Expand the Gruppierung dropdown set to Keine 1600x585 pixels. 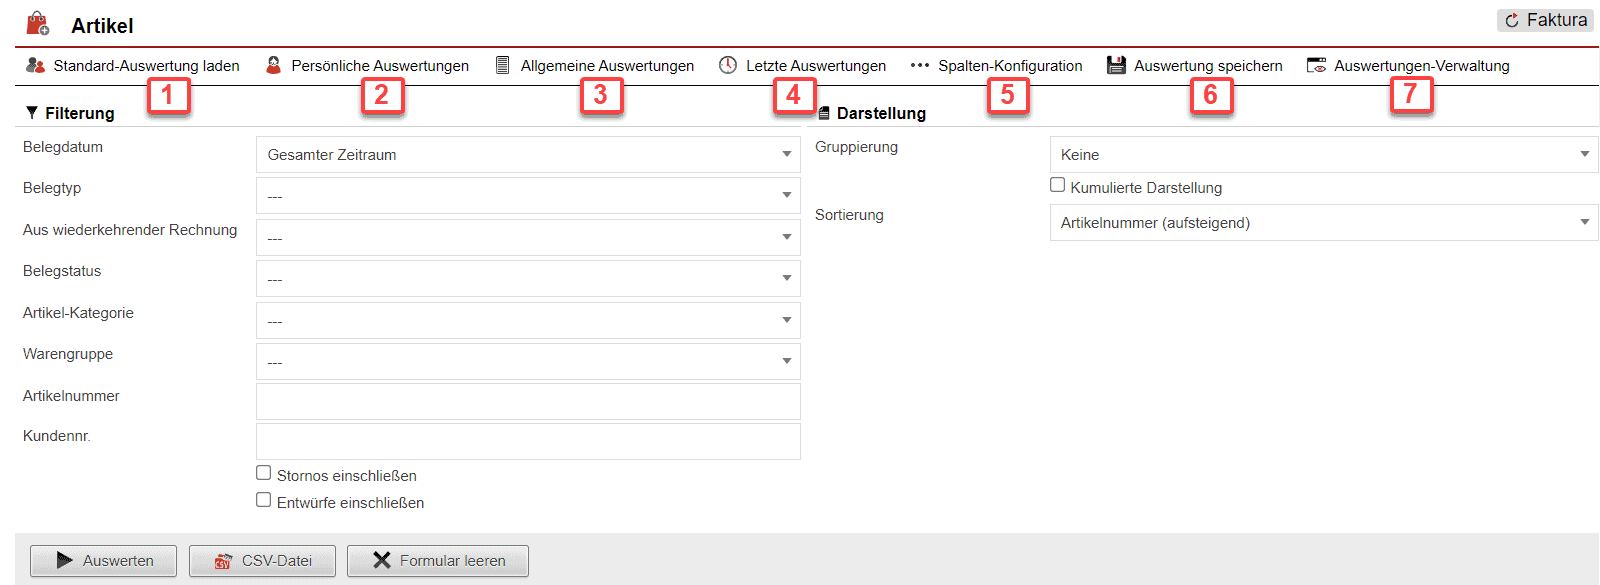tap(1323, 155)
